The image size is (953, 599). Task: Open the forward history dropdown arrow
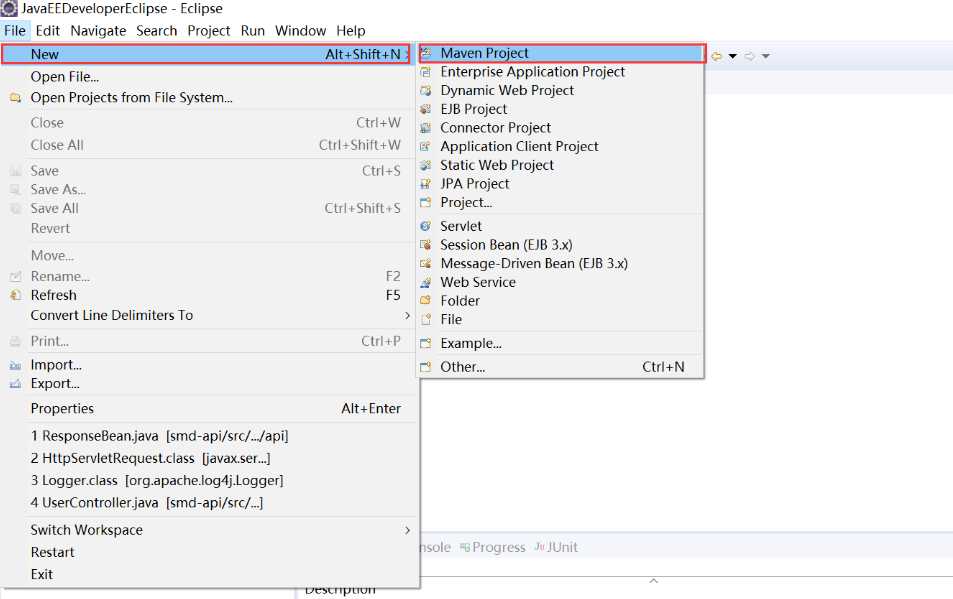pos(766,56)
